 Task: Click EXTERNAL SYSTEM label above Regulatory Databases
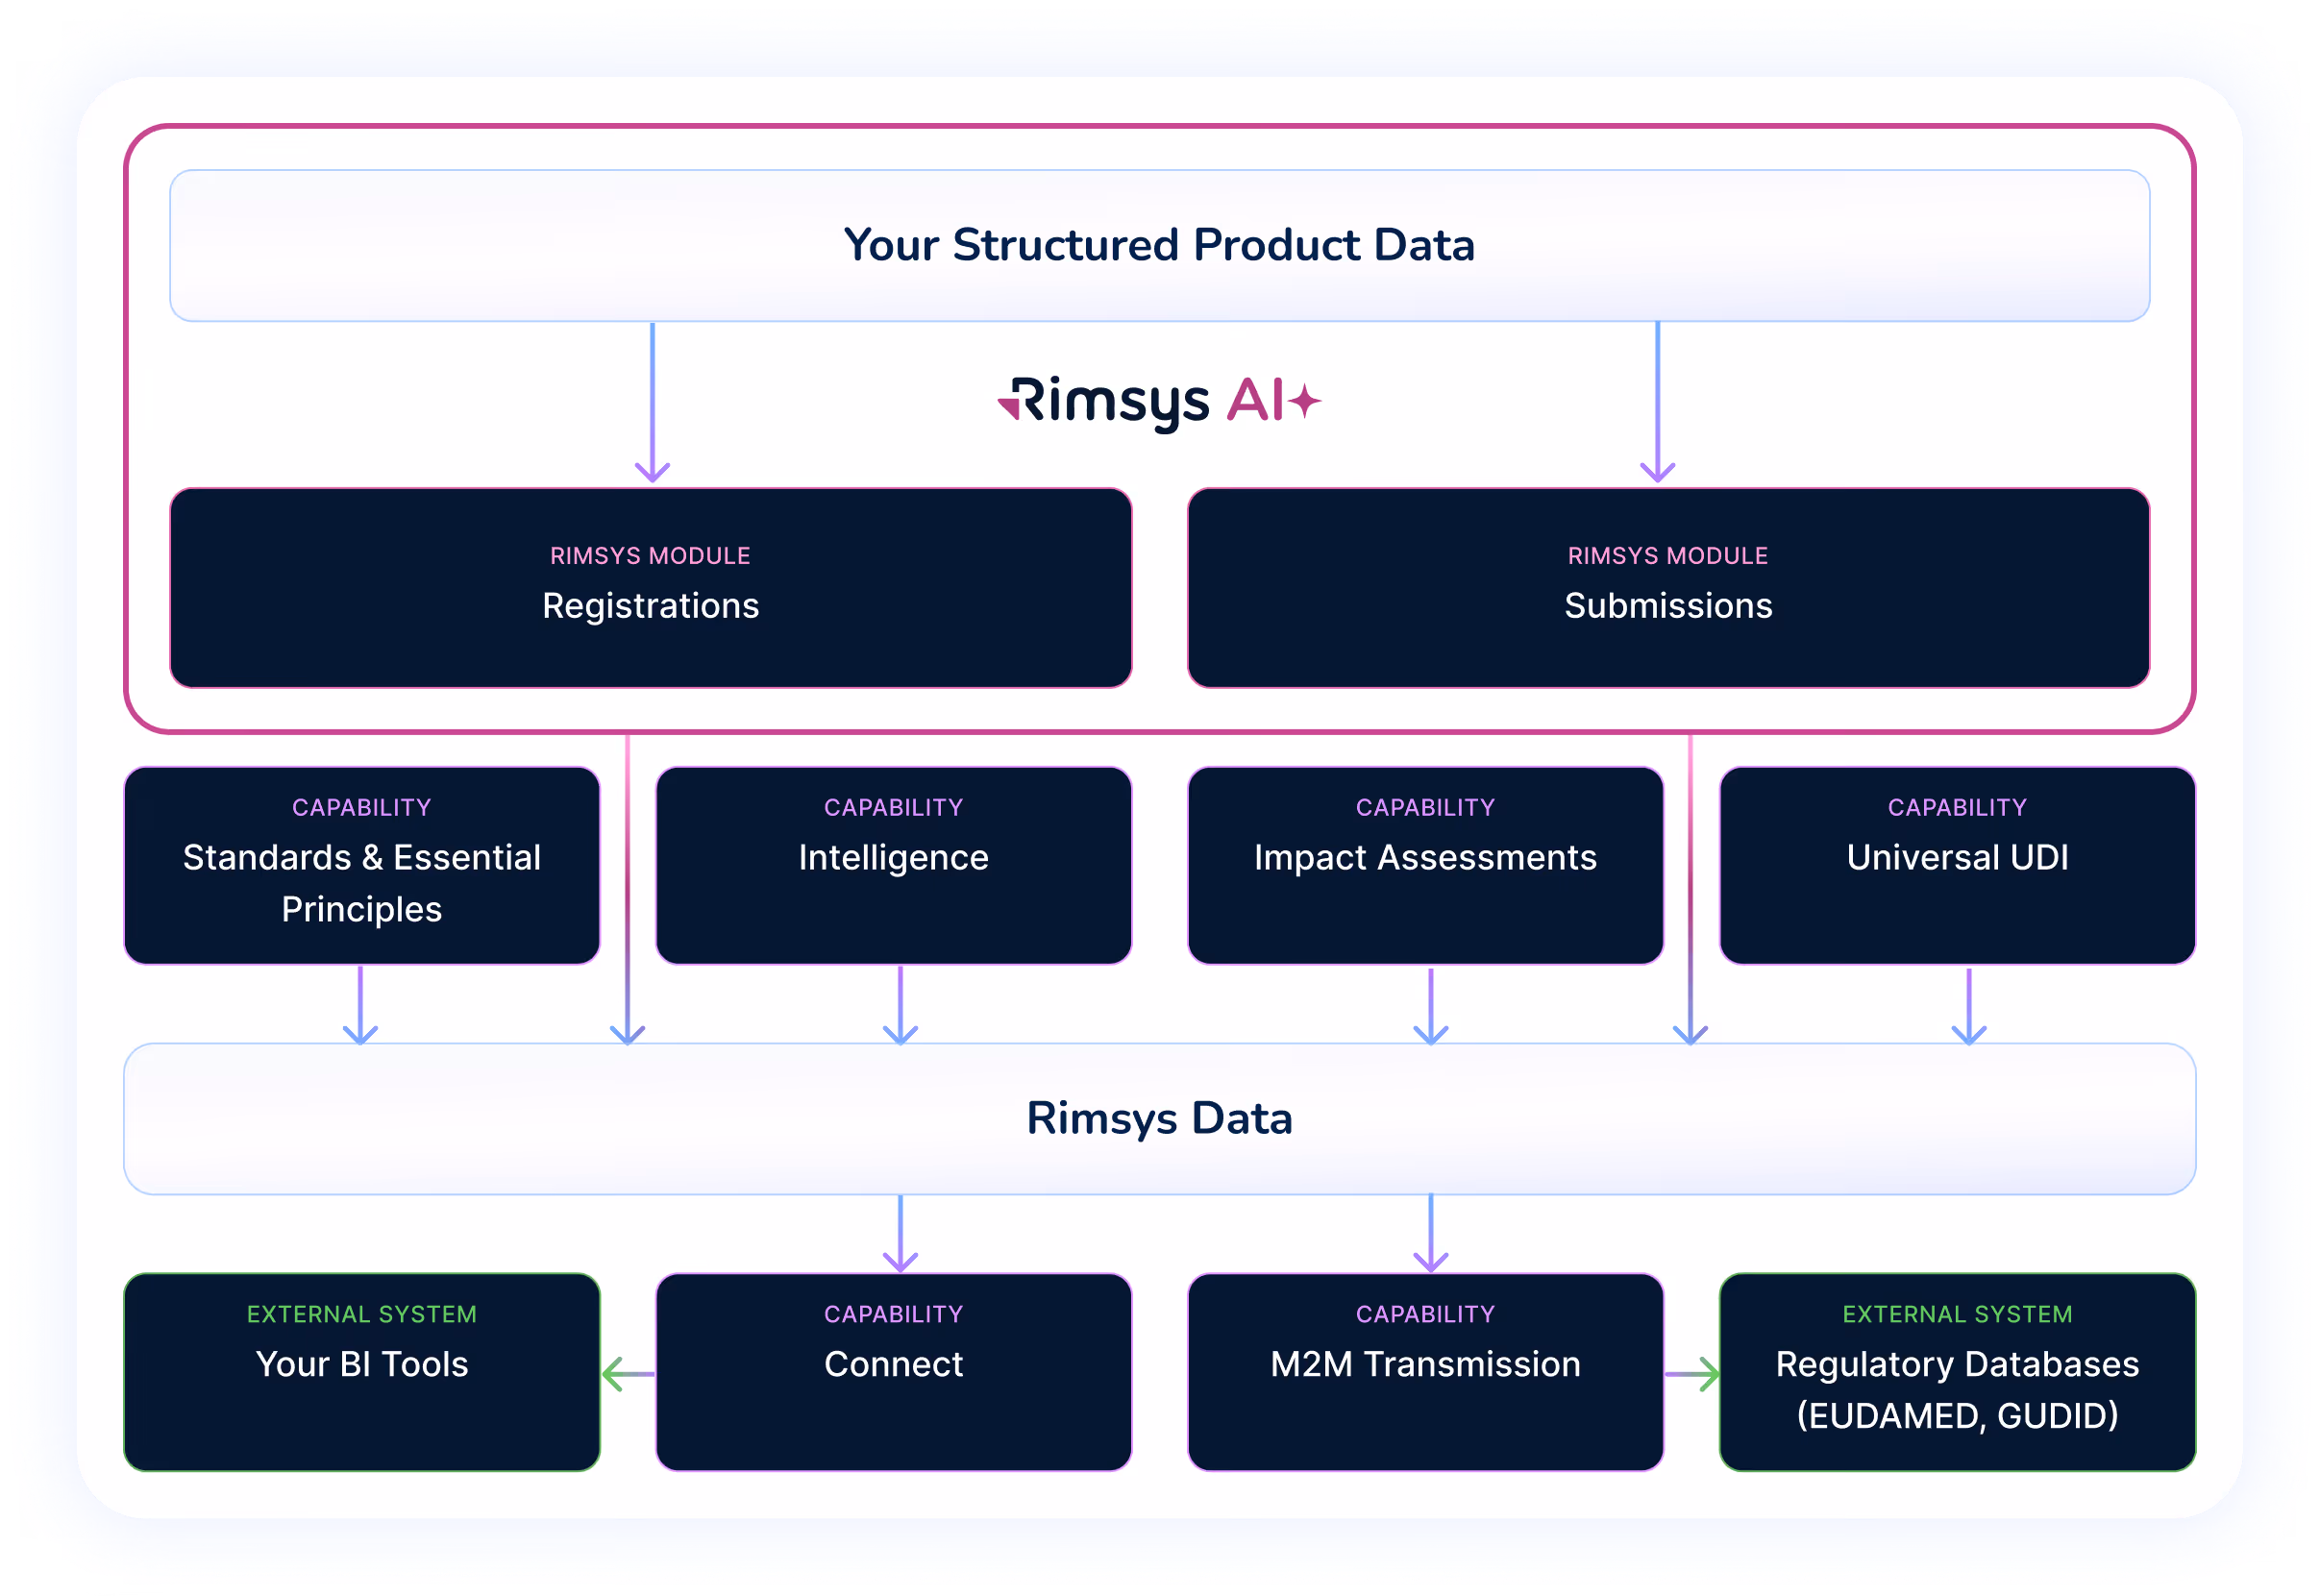(x=1957, y=1314)
